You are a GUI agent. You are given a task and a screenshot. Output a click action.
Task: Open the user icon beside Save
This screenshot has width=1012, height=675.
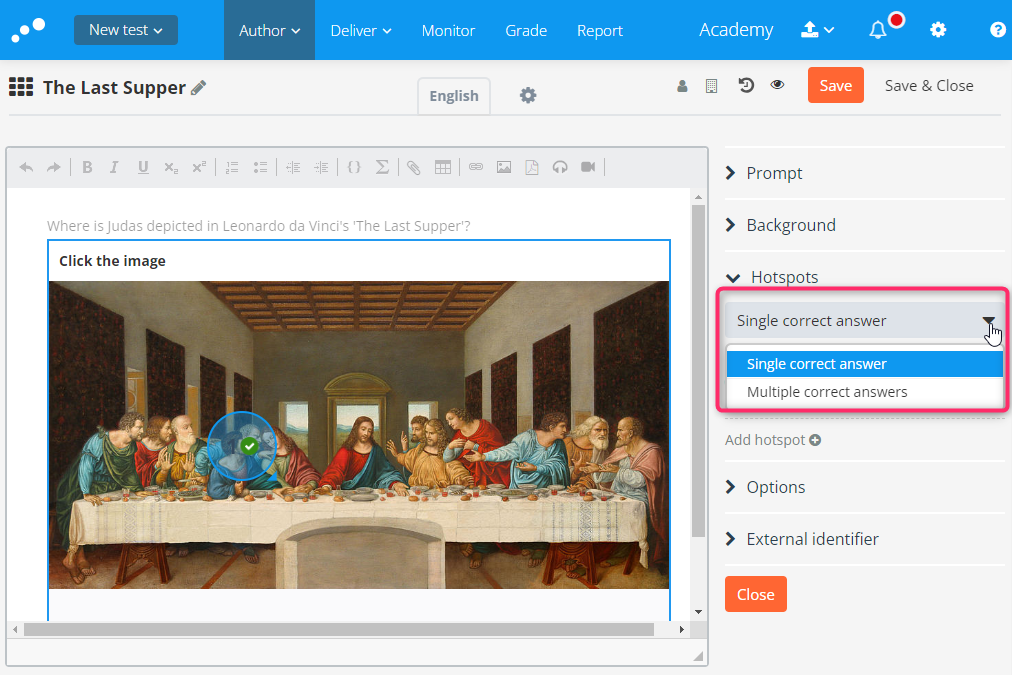point(682,86)
